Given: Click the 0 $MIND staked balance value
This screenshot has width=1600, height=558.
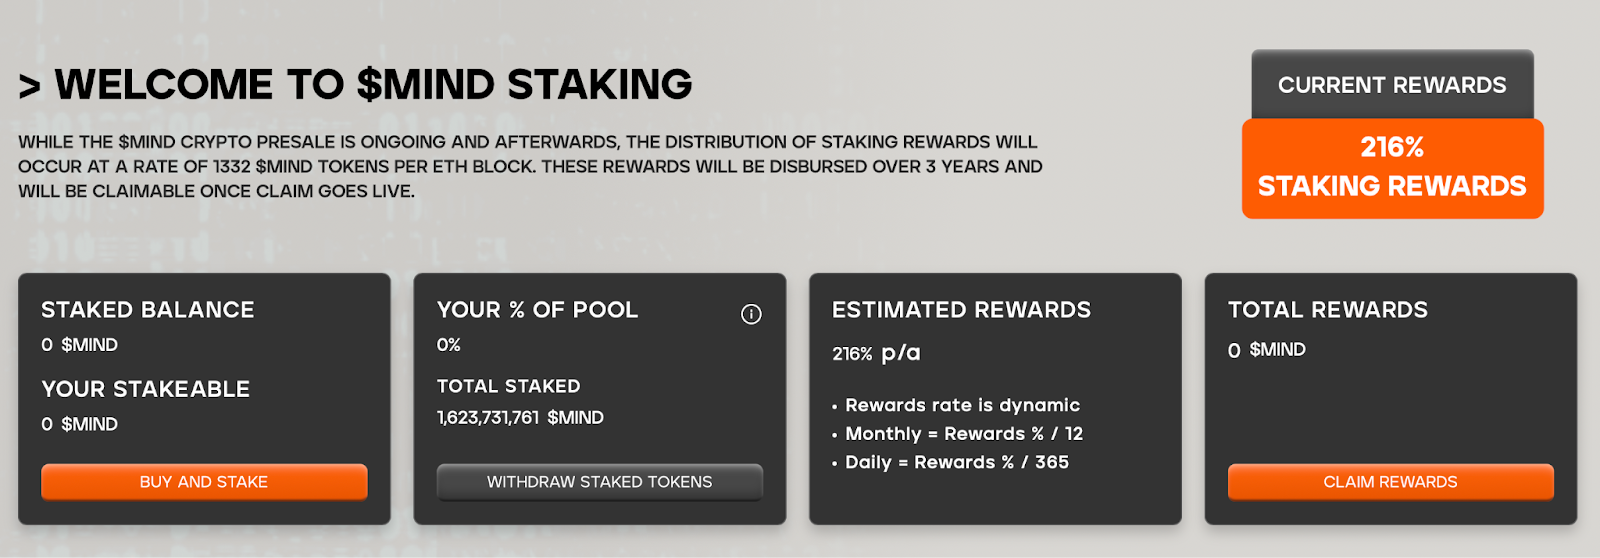Looking at the screenshot, I should pyautogui.click(x=80, y=345).
